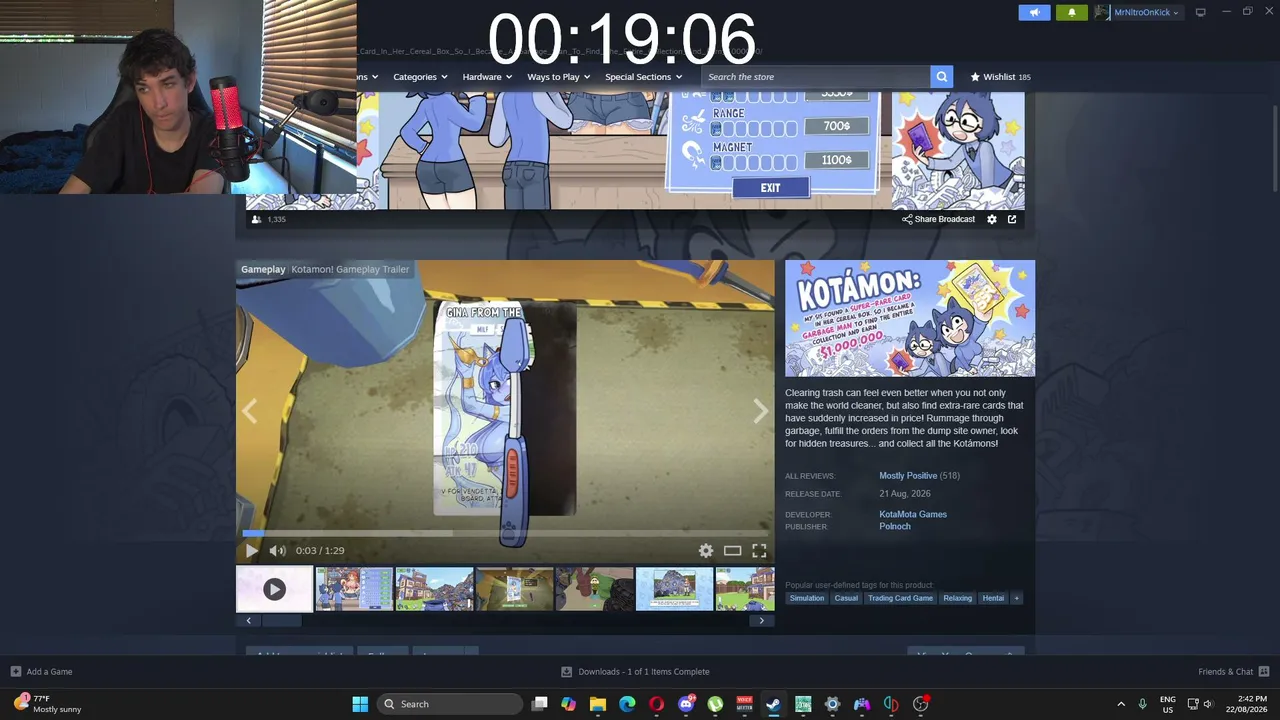Select the Trading Card Game tag
1280x720 pixels.
tap(900, 598)
